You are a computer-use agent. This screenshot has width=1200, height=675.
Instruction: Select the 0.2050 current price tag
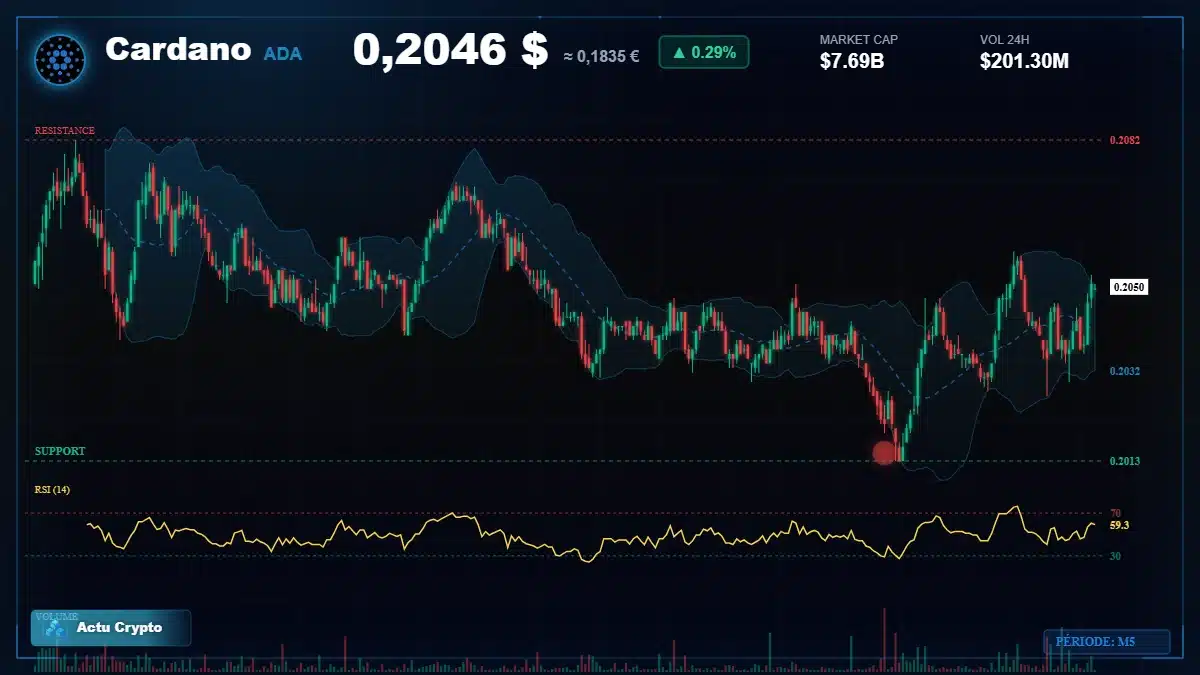coord(1128,287)
